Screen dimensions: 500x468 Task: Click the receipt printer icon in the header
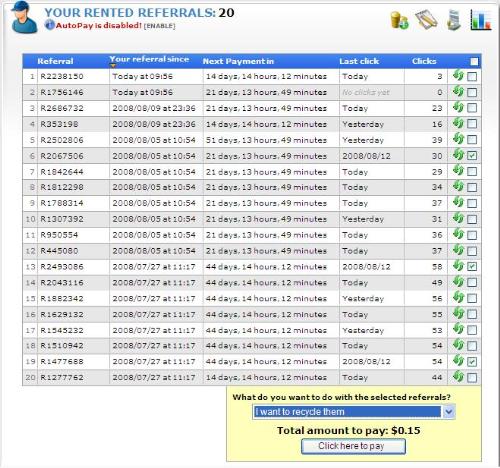(x=454, y=20)
